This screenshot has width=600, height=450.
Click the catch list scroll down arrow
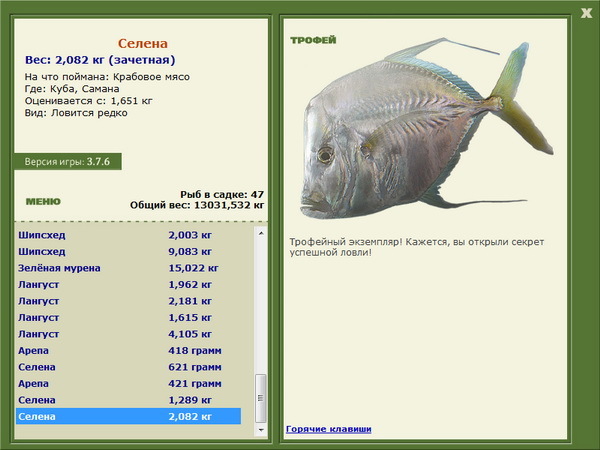click(x=261, y=430)
